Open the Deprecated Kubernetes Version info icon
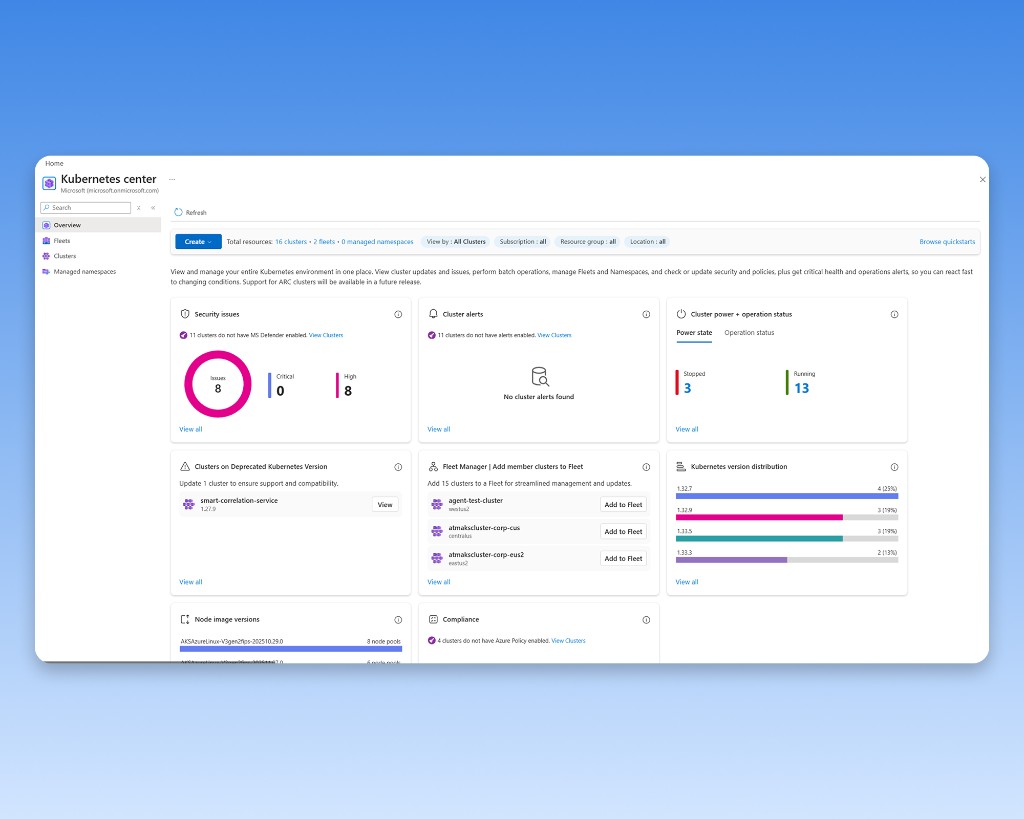Viewport: 1024px width, 819px height. 398,467
